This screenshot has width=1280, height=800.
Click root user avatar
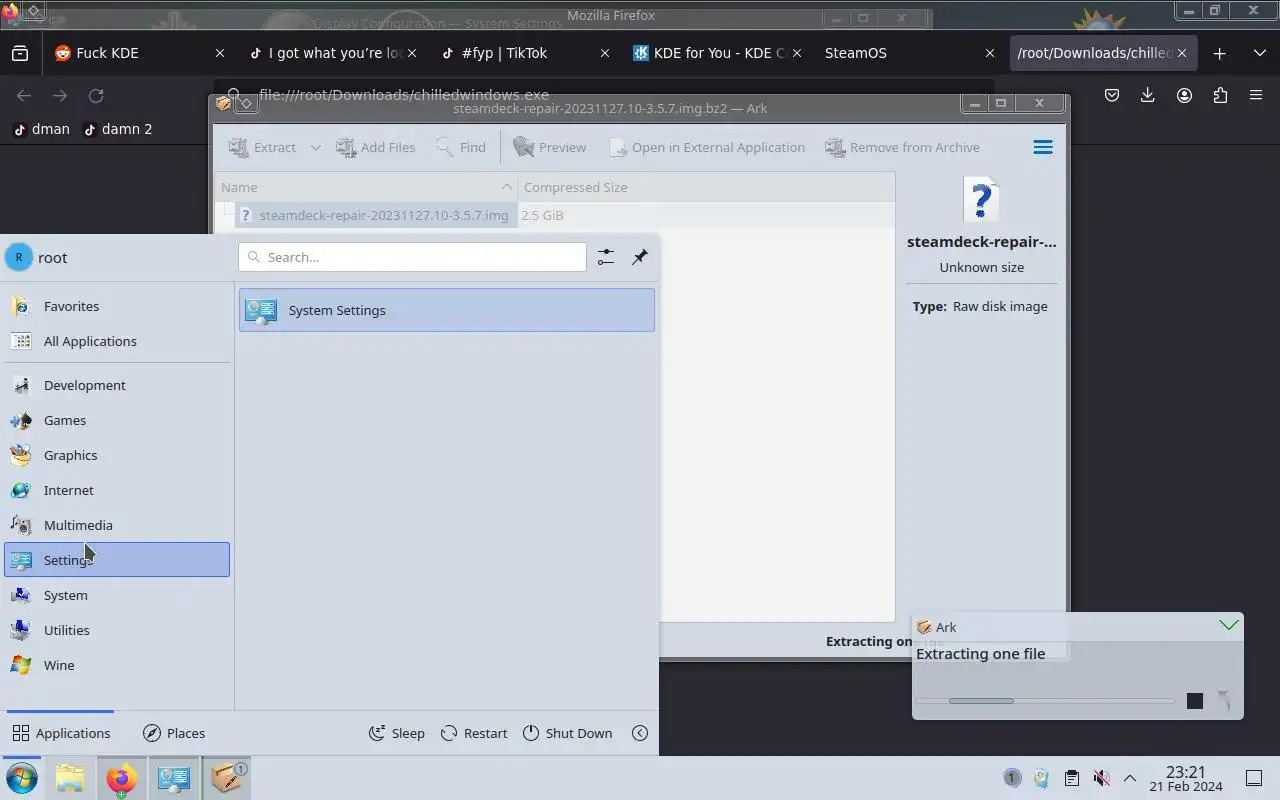click(19, 257)
